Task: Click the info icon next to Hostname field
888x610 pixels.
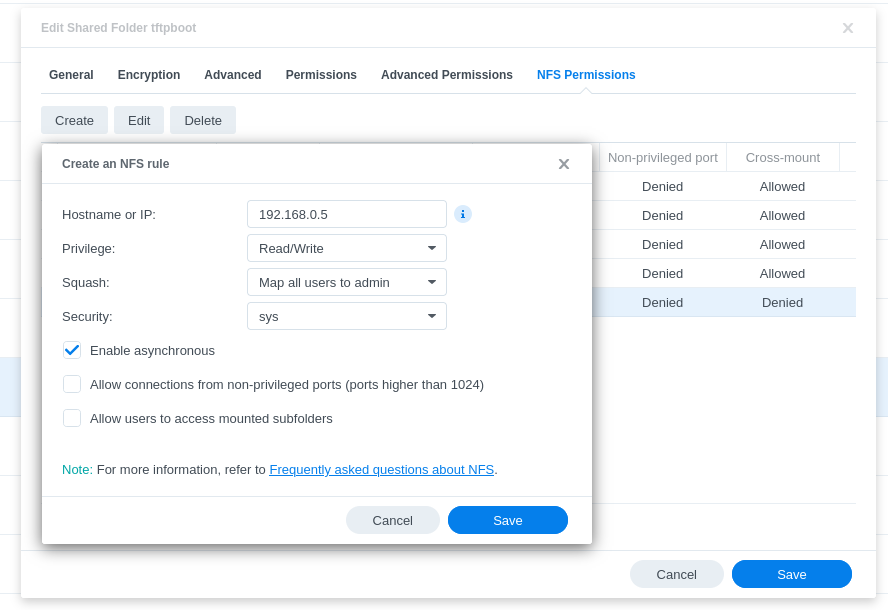Action: point(463,214)
